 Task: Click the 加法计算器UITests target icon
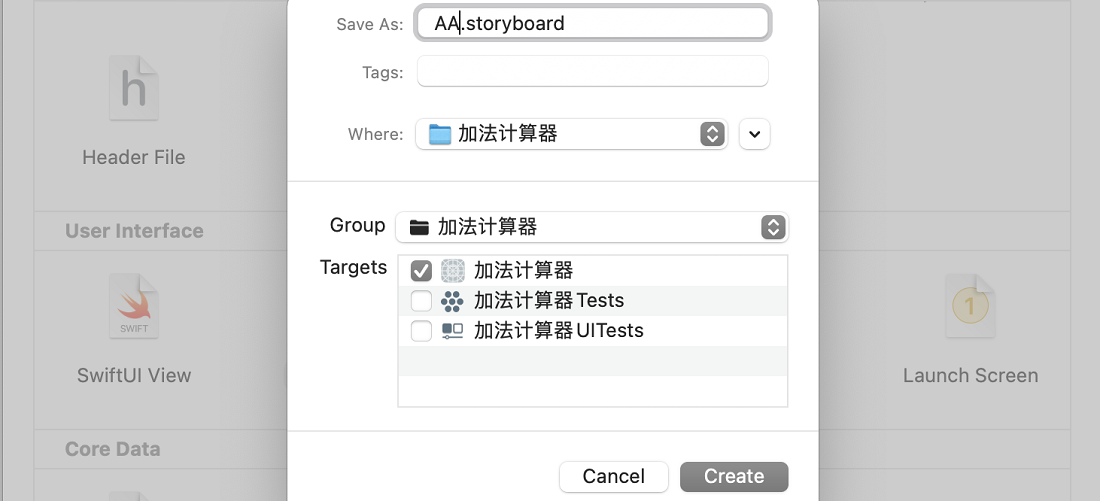tap(452, 331)
